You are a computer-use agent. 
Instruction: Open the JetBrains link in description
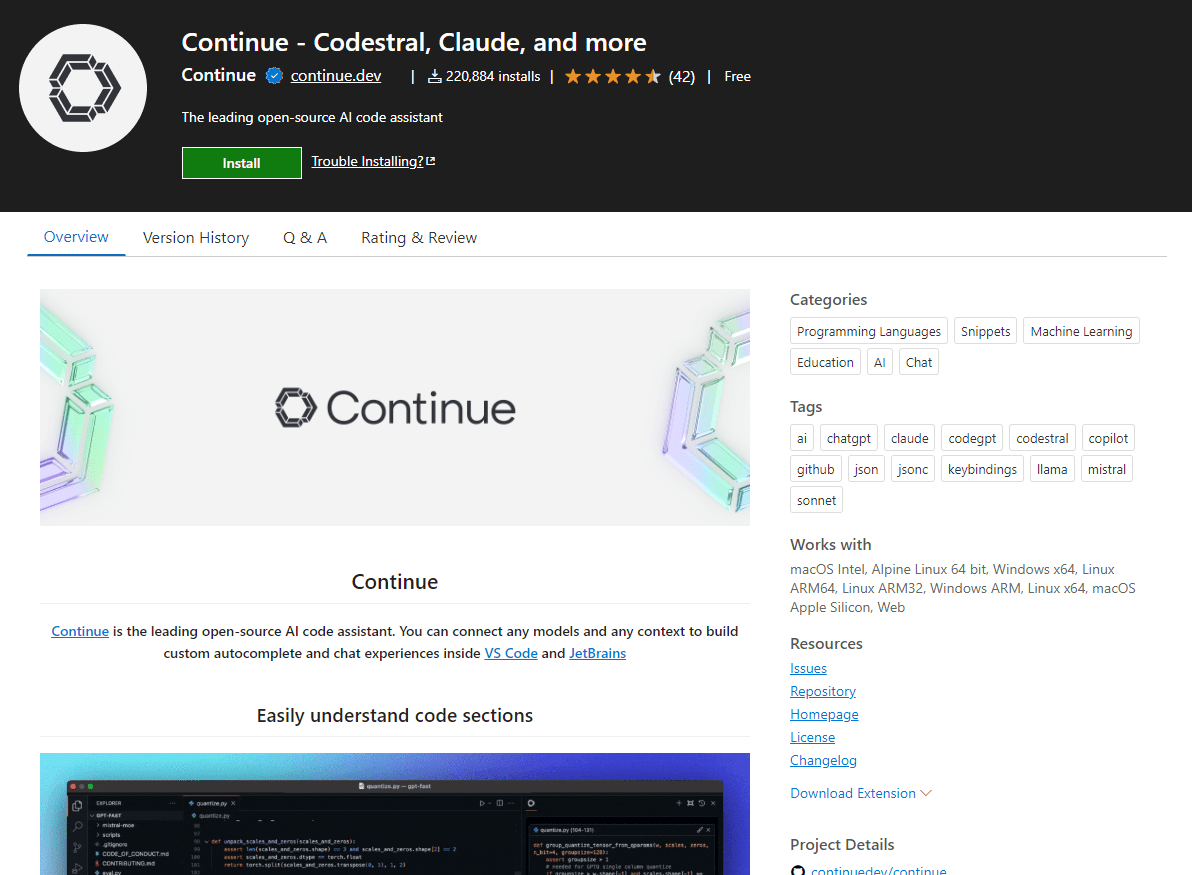598,653
